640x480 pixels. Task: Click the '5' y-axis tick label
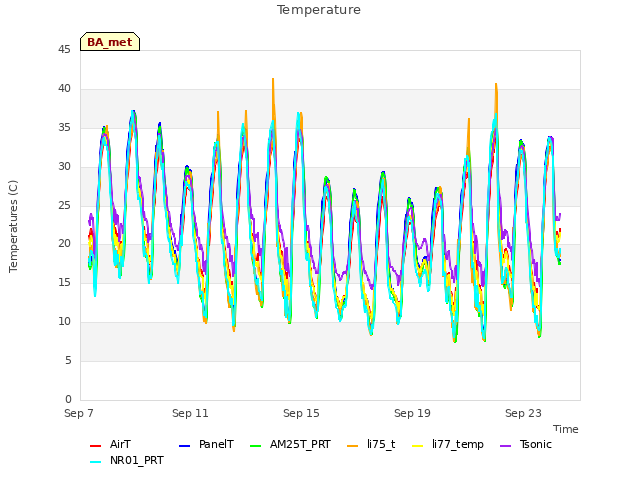[x=68, y=361]
